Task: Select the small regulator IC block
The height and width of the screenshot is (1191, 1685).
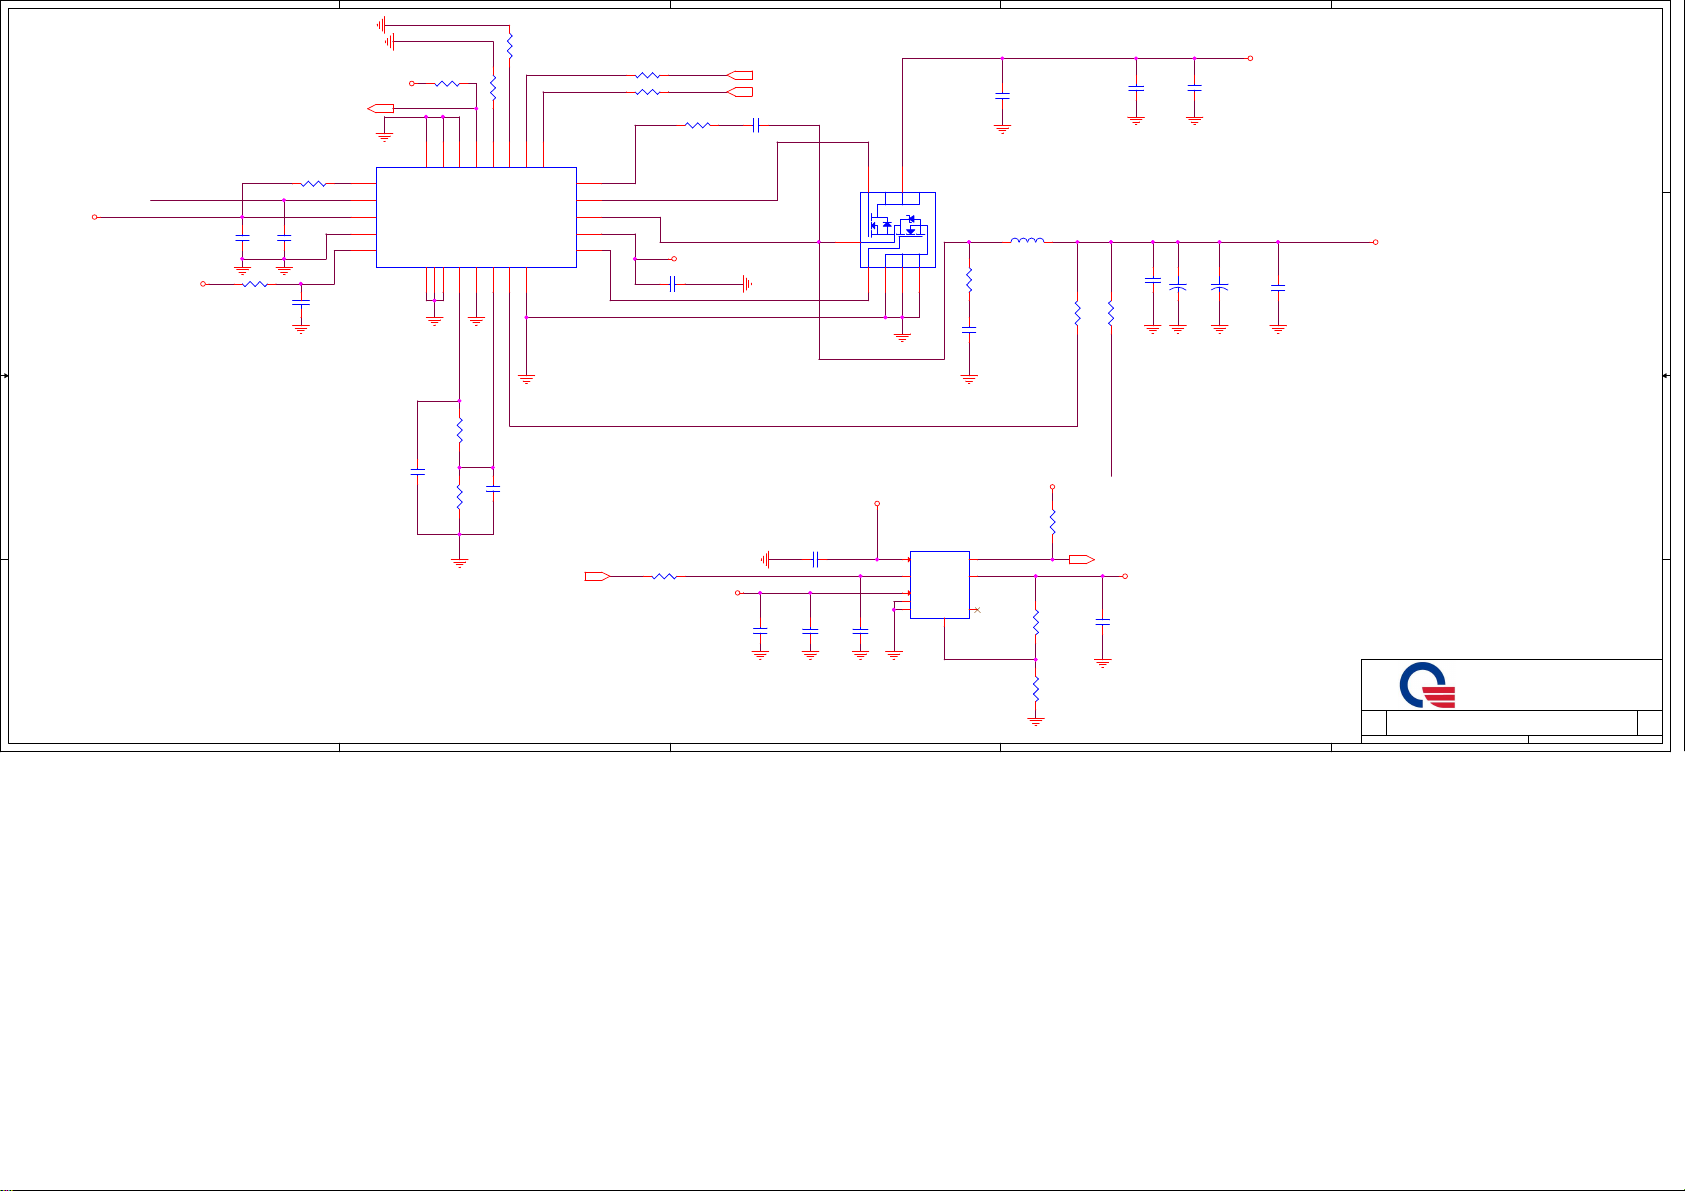Action: point(939,585)
